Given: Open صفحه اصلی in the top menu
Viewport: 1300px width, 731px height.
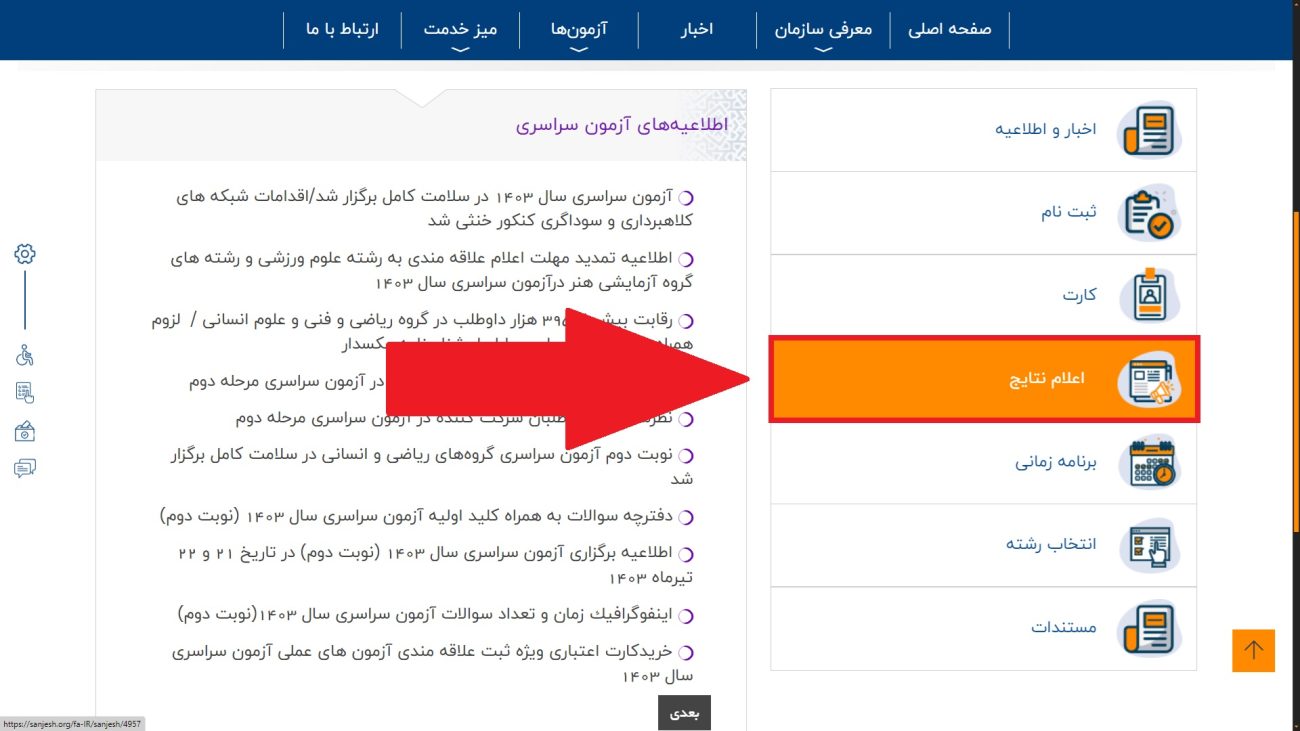Looking at the screenshot, I should click(949, 29).
